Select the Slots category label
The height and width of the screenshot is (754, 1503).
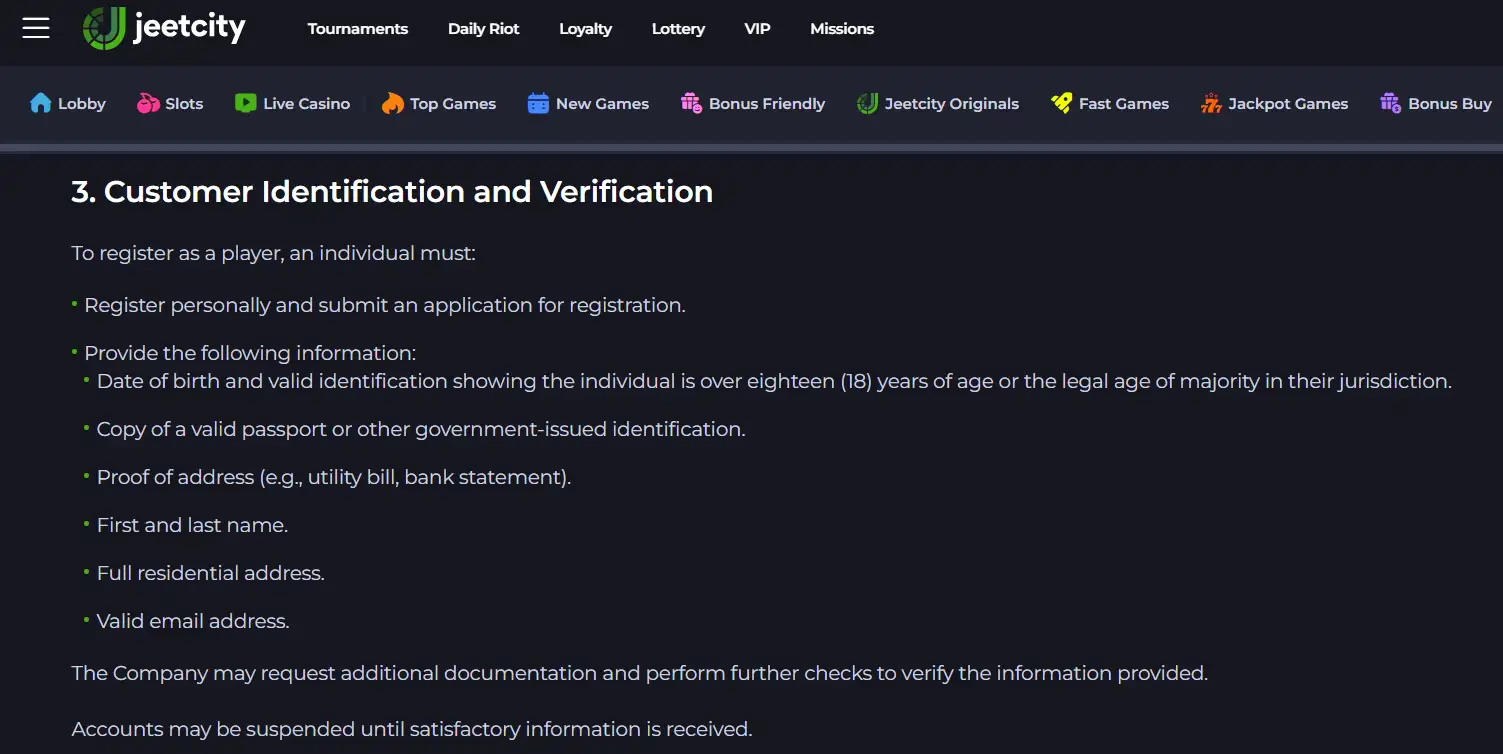click(184, 104)
